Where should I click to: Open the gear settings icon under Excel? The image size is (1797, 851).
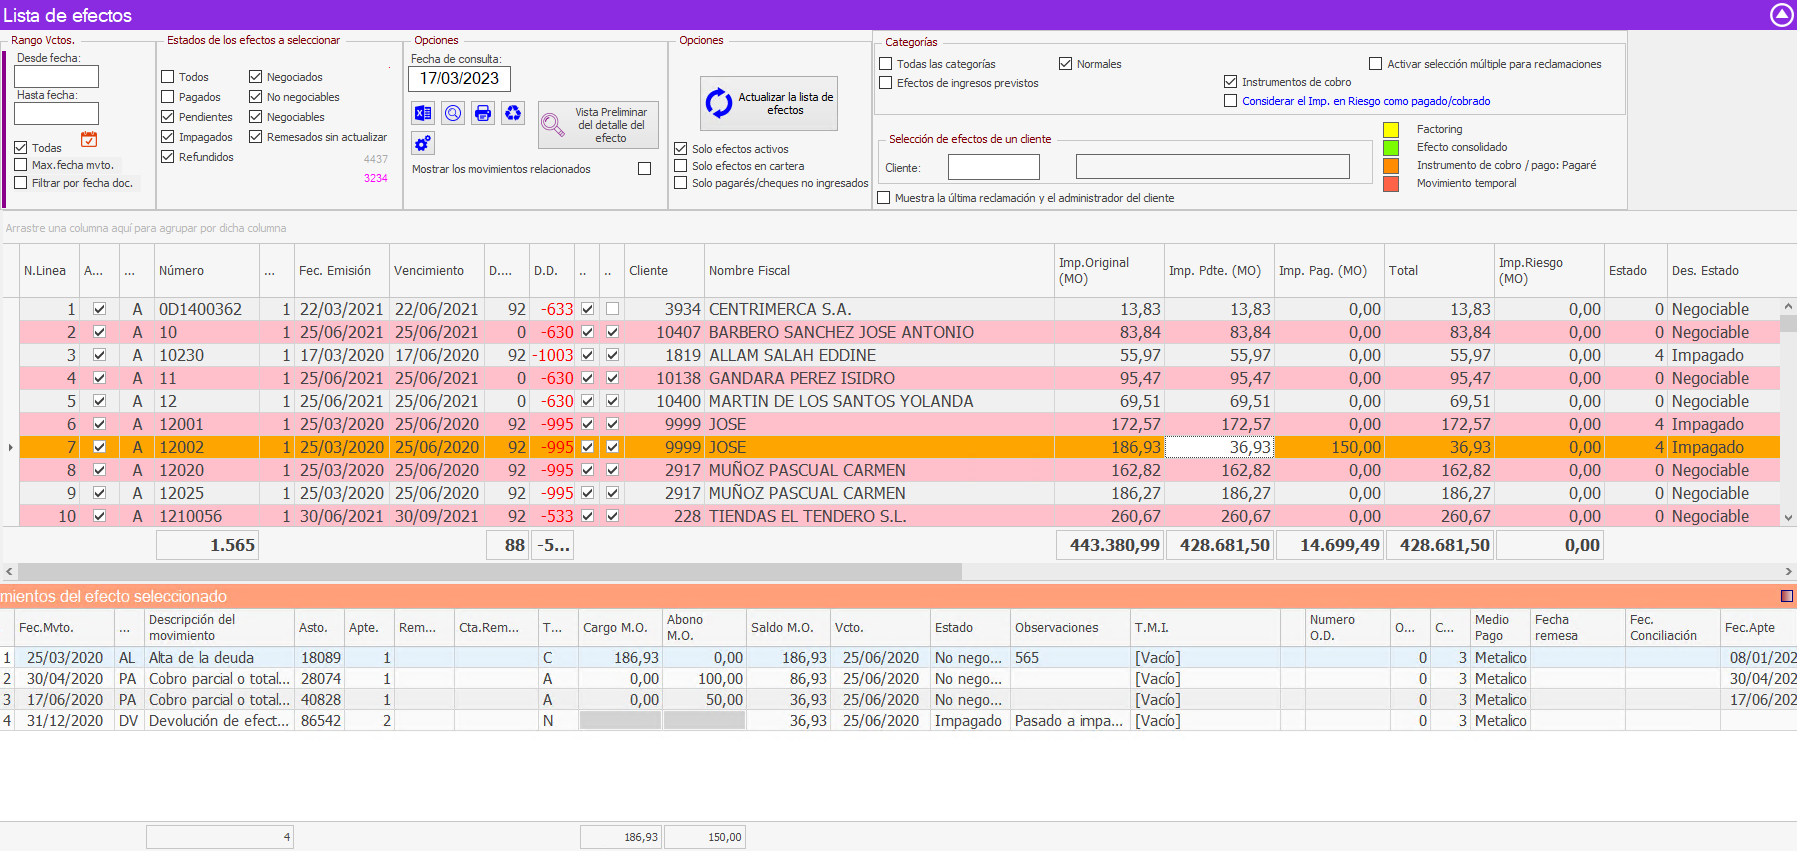[x=423, y=143]
